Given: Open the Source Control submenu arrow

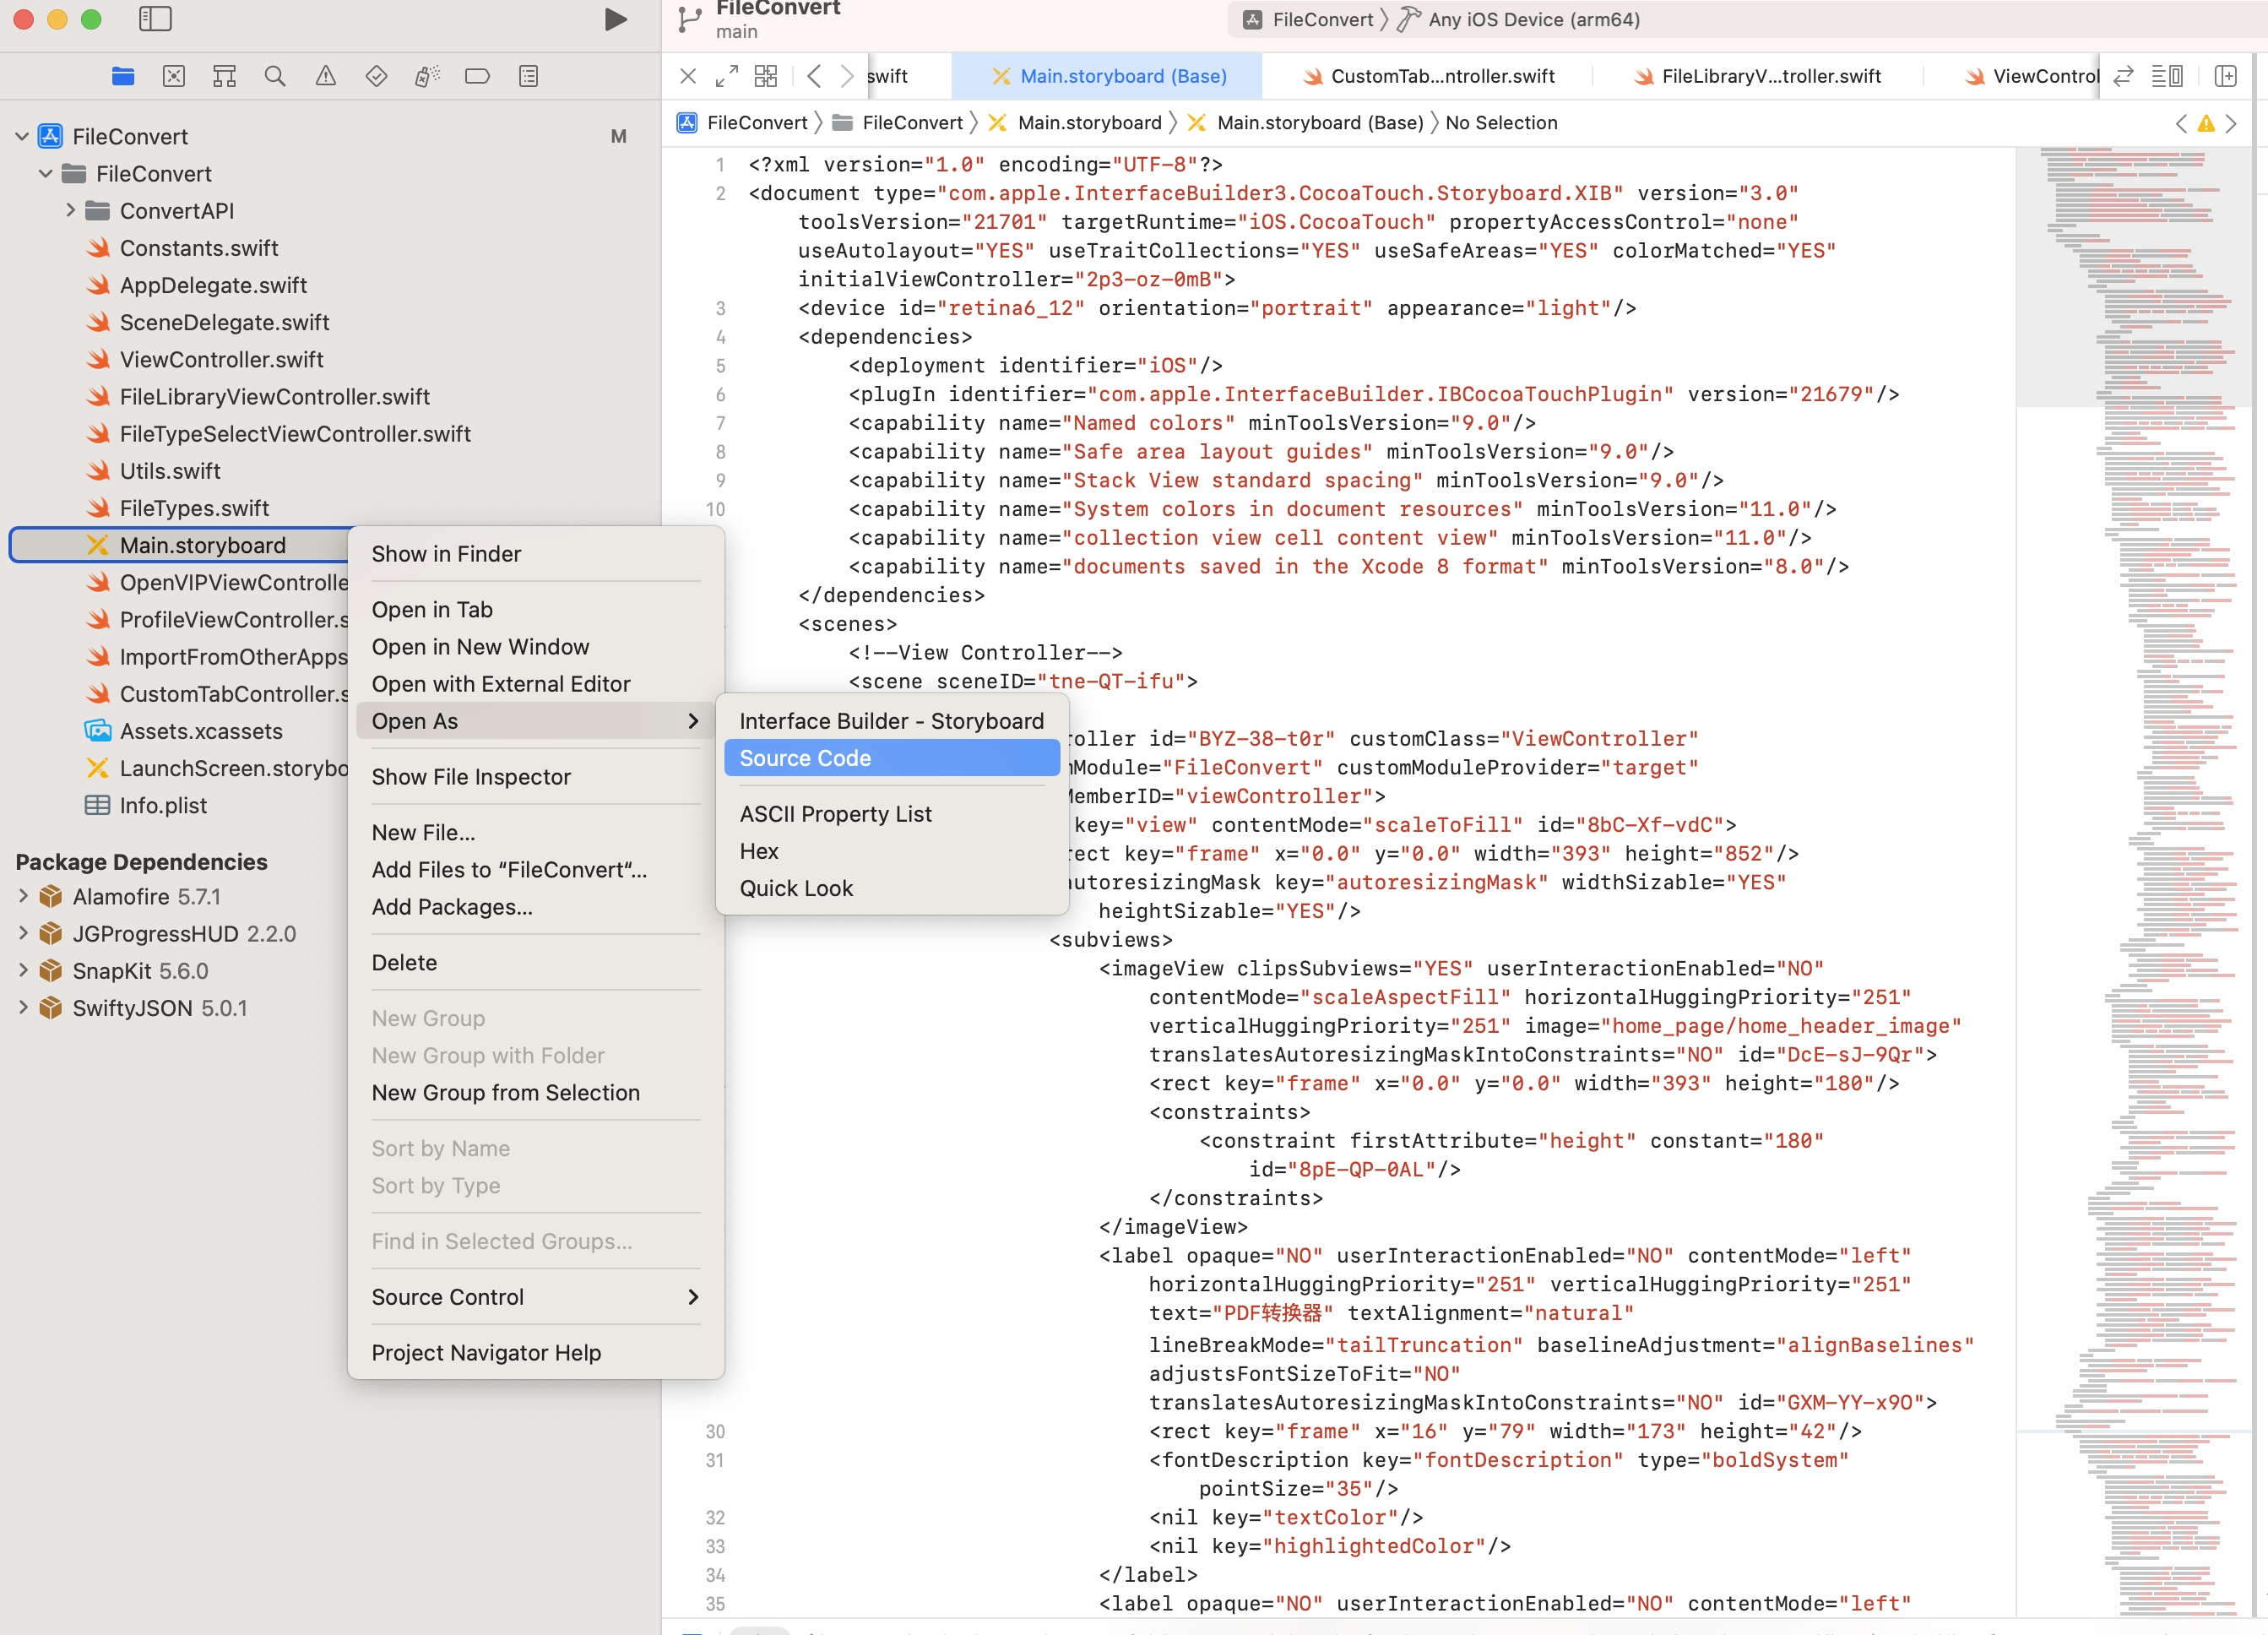Looking at the screenshot, I should tap(693, 1296).
